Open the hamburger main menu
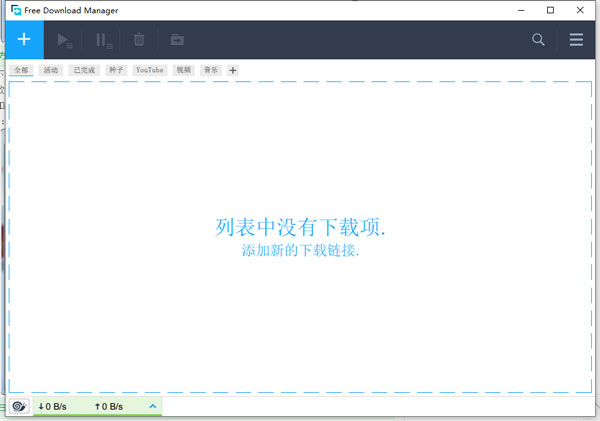This screenshot has width=600, height=421. [x=576, y=40]
